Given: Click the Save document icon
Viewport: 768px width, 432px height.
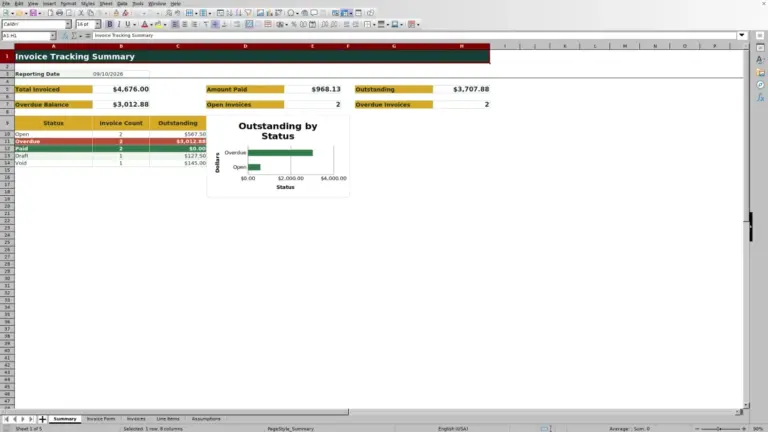Looking at the screenshot, I should 33,13.
